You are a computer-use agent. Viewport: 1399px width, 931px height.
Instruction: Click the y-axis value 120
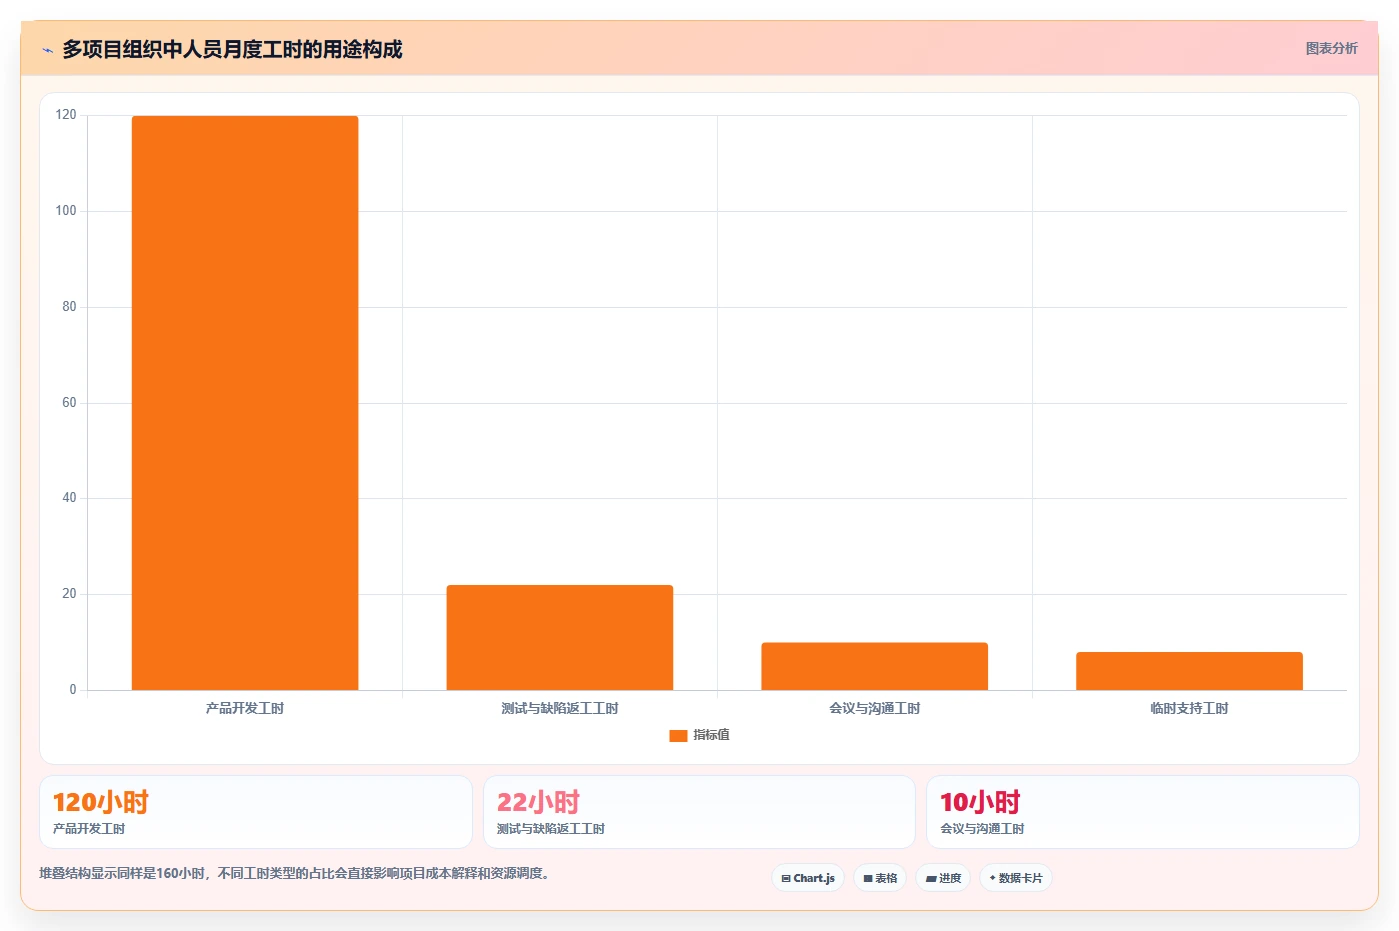(66, 115)
